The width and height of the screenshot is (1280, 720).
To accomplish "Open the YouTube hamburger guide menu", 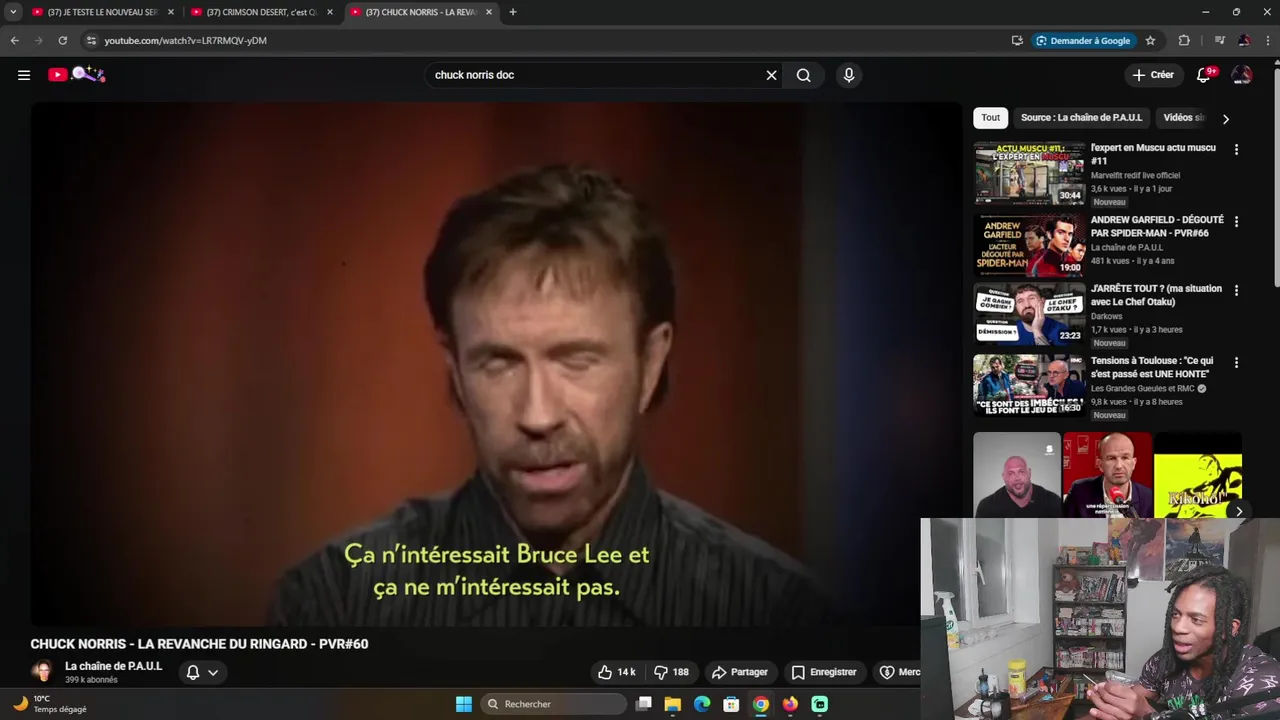I will (x=24, y=75).
